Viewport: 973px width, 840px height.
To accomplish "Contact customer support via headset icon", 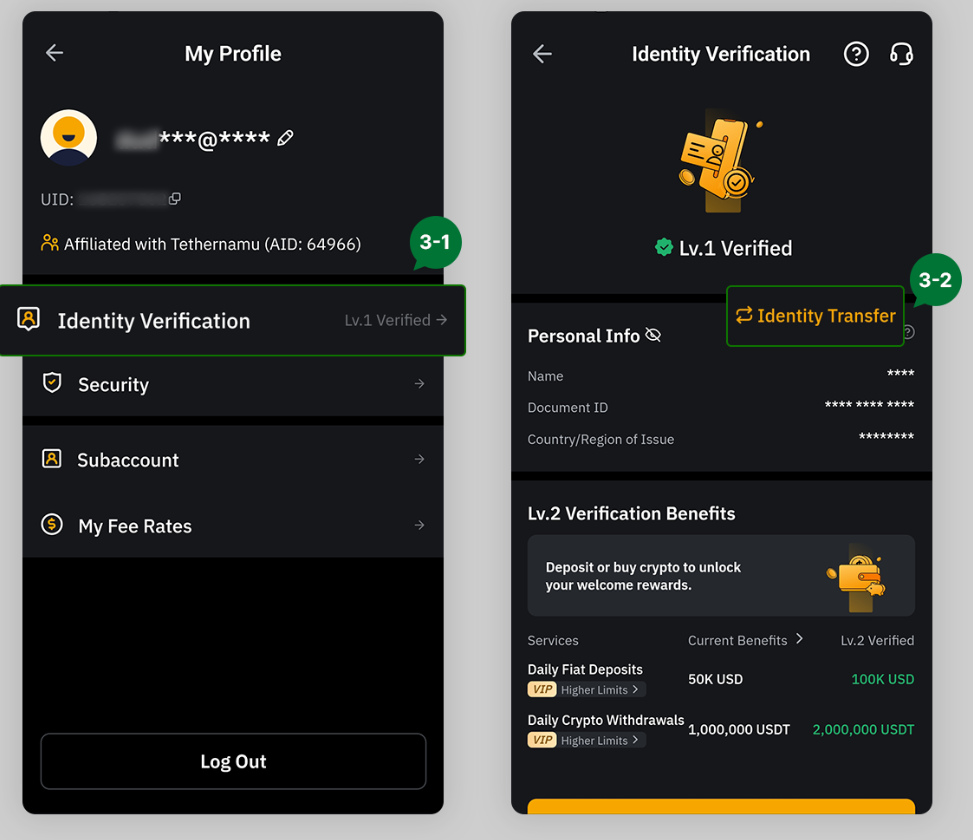I will pos(902,54).
